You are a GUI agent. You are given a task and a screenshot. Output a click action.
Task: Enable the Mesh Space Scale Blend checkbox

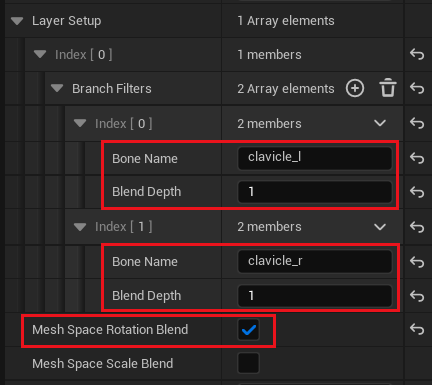(x=248, y=363)
